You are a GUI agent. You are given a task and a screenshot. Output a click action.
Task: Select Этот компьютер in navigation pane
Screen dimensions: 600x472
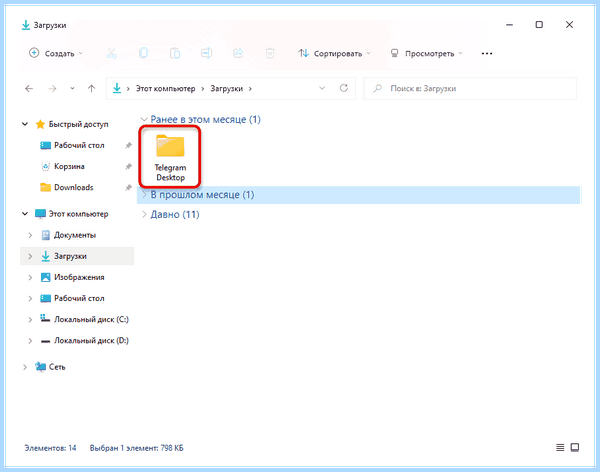78,214
